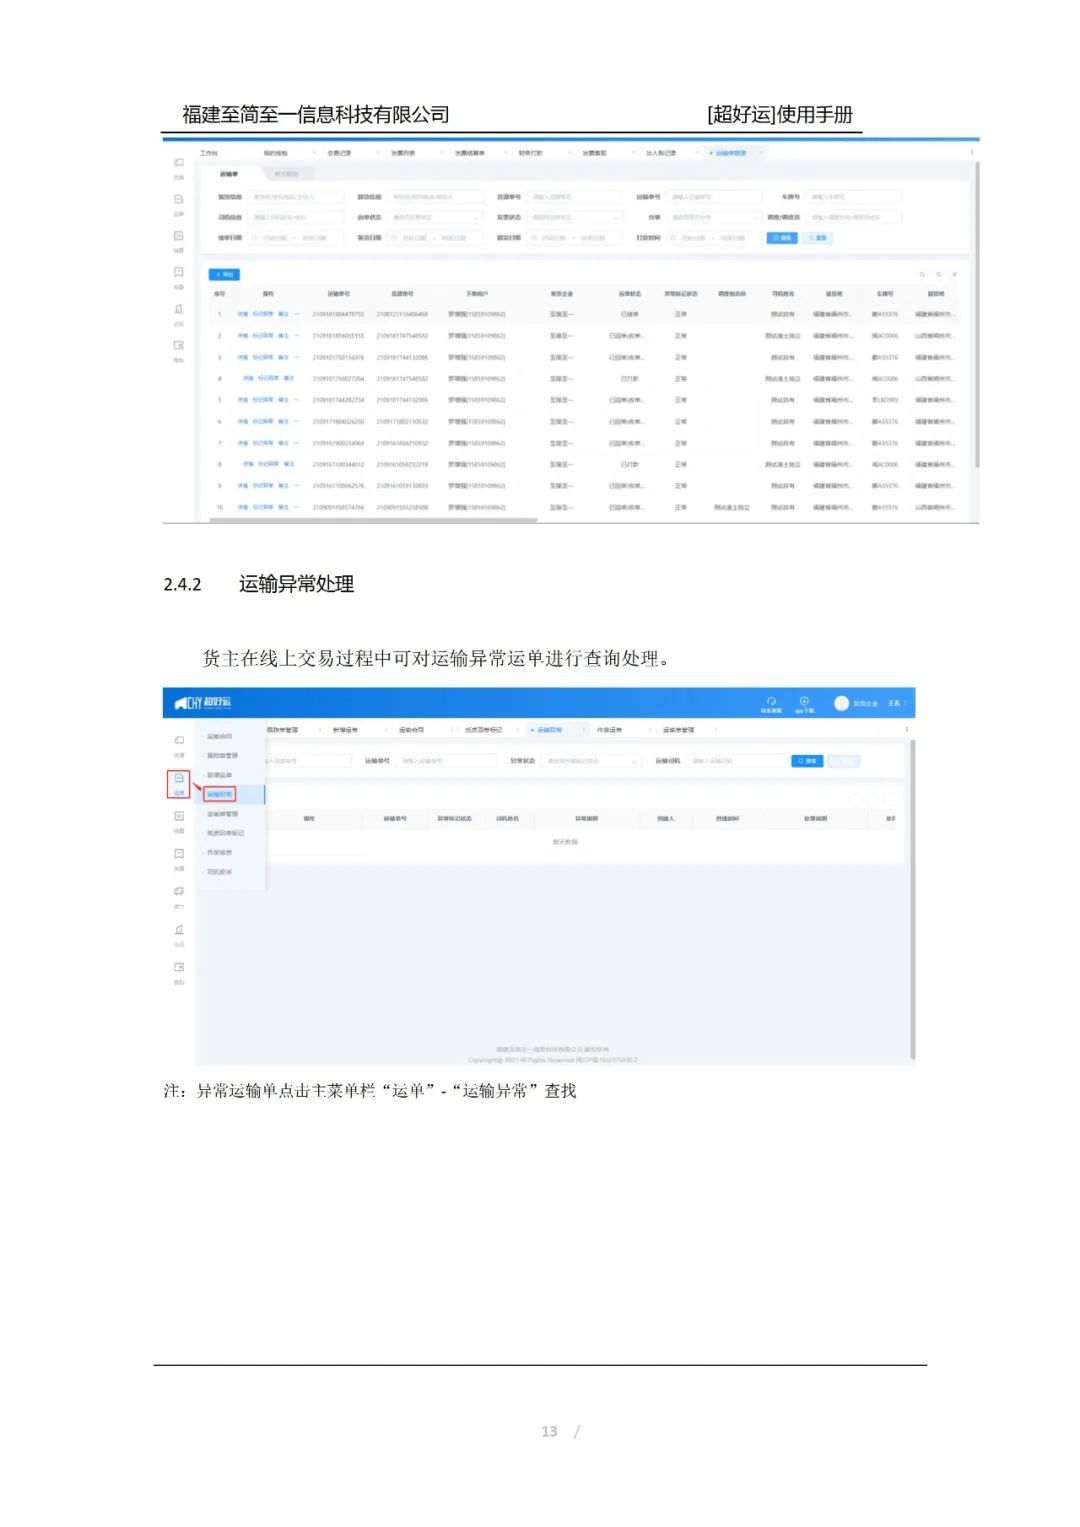Click the top sidebar icon in upper screenshot

point(179,162)
